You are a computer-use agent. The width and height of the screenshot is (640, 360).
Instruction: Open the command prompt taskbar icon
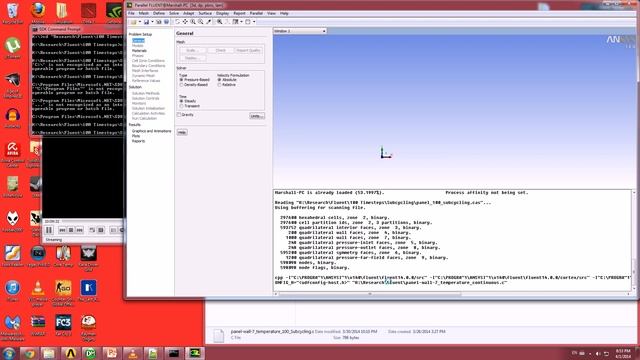tap(174, 353)
